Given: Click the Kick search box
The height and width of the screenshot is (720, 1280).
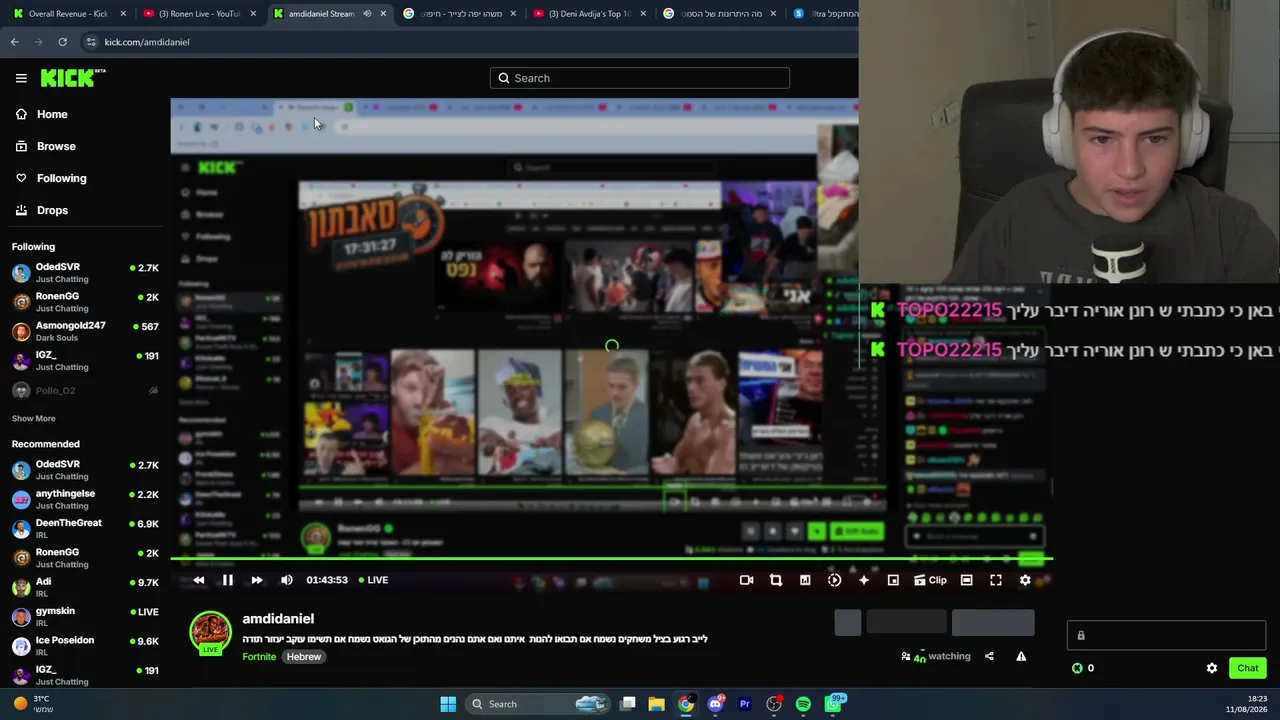Looking at the screenshot, I should pyautogui.click(x=640, y=78).
